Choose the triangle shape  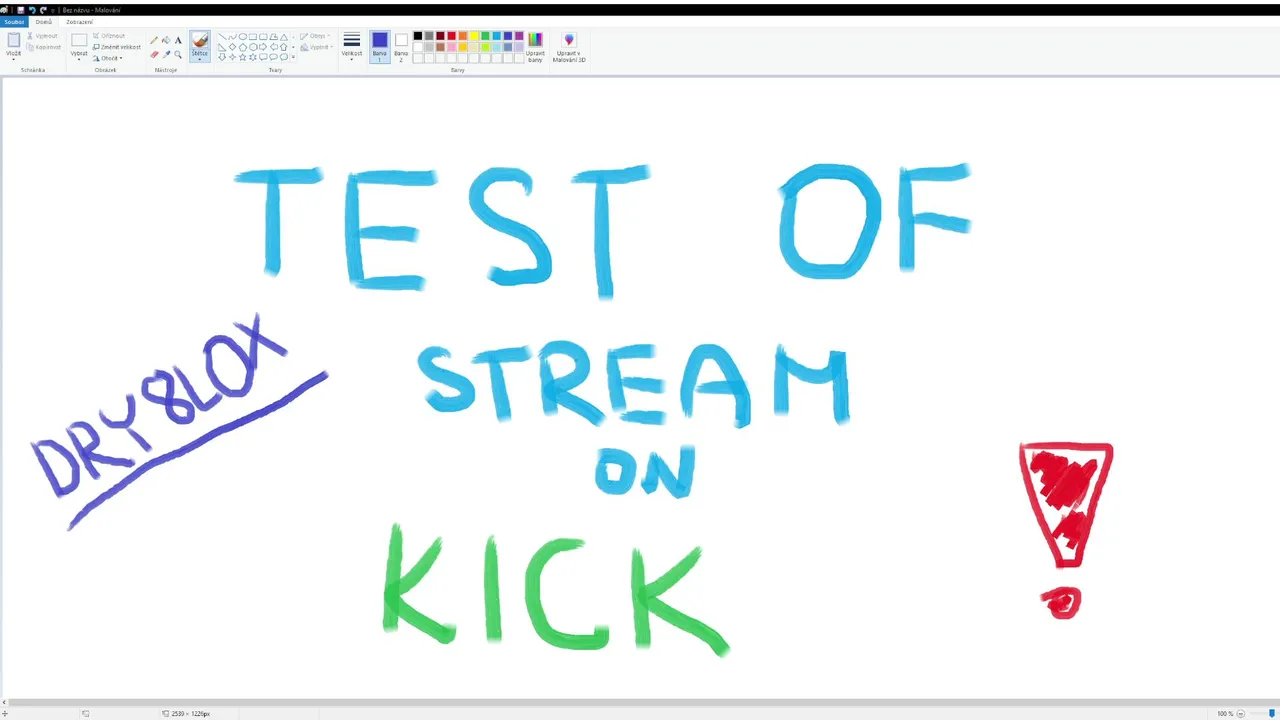[283, 37]
